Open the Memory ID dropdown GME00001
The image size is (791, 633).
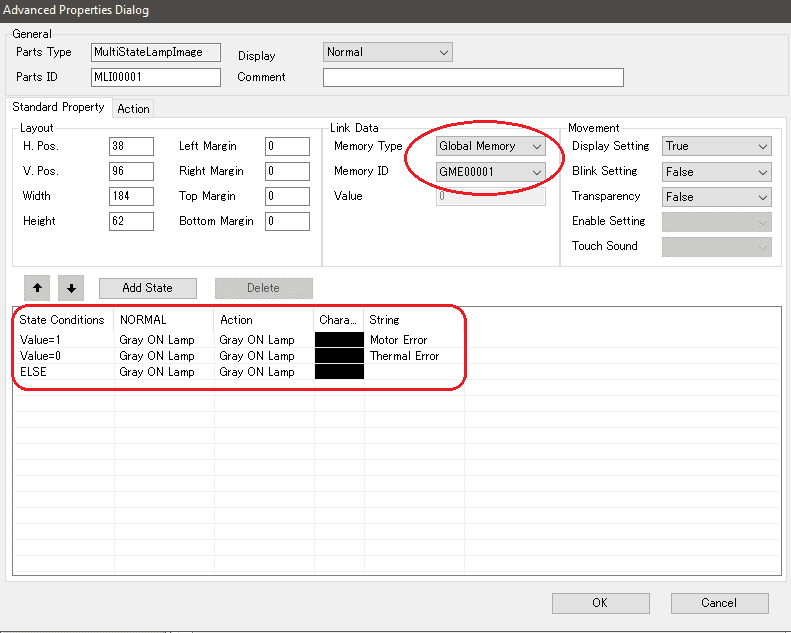point(490,172)
